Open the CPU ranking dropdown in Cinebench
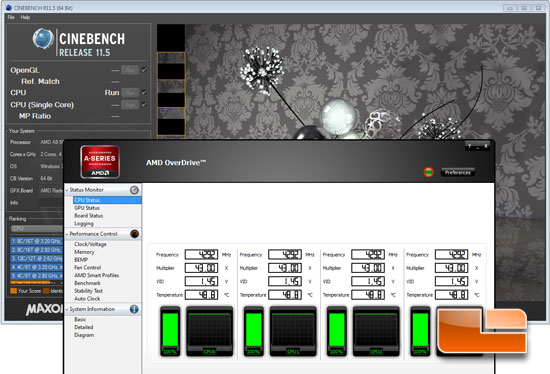 [x=37, y=229]
